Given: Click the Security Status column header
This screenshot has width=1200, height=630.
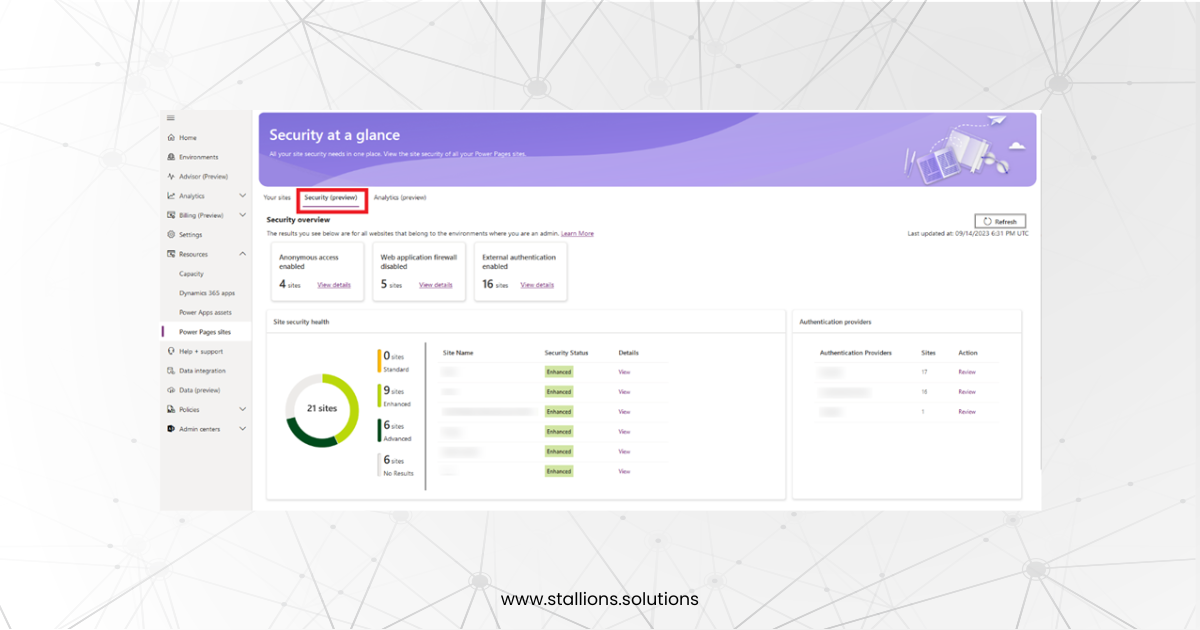Looking at the screenshot, I should [566, 353].
